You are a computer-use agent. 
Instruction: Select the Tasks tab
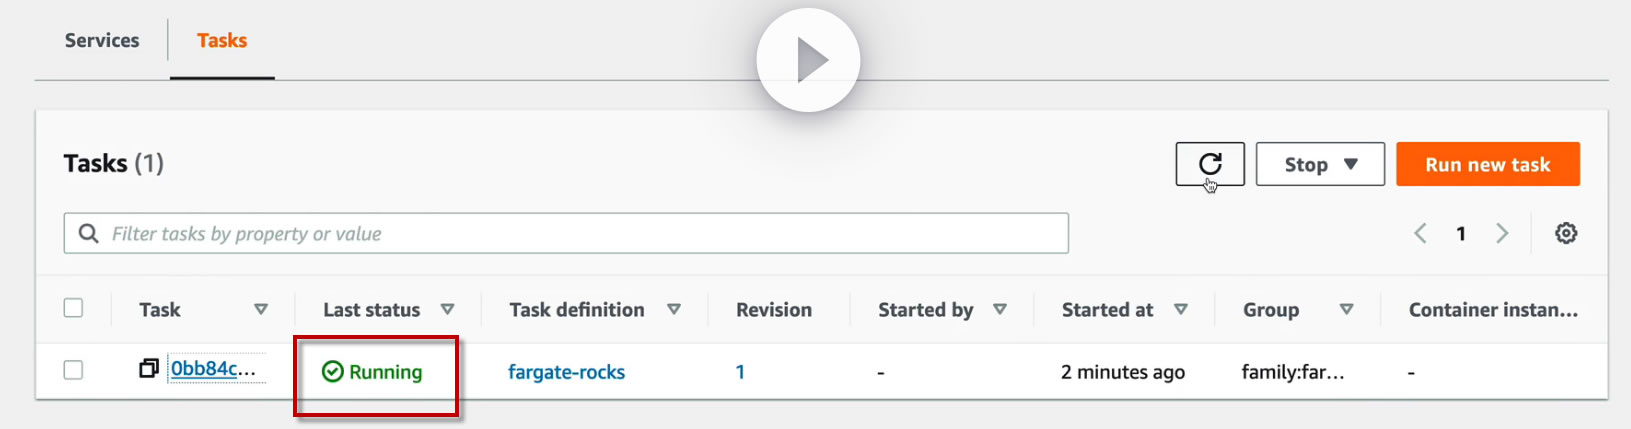222,41
